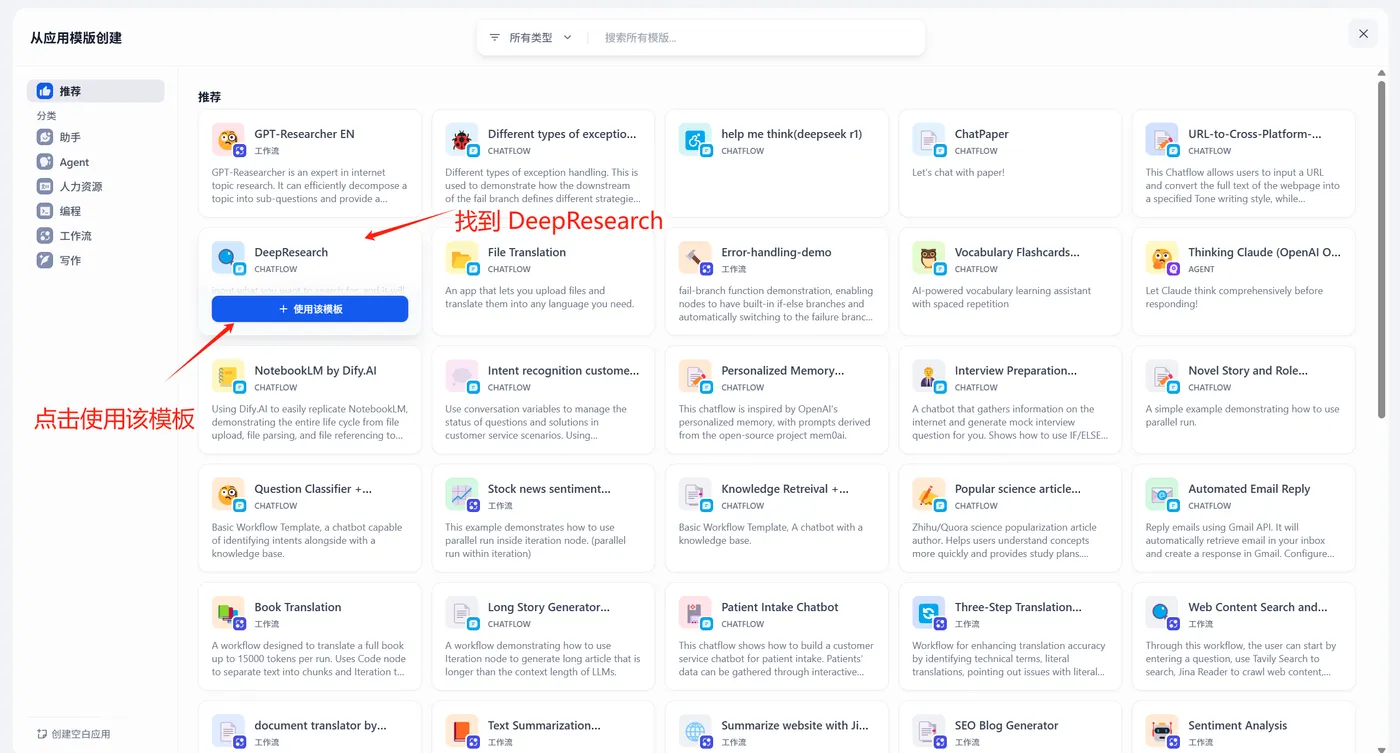Click the AGENT label under Thinking Claude
The width and height of the screenshot is (1400, 753).
coord(1201,269)
